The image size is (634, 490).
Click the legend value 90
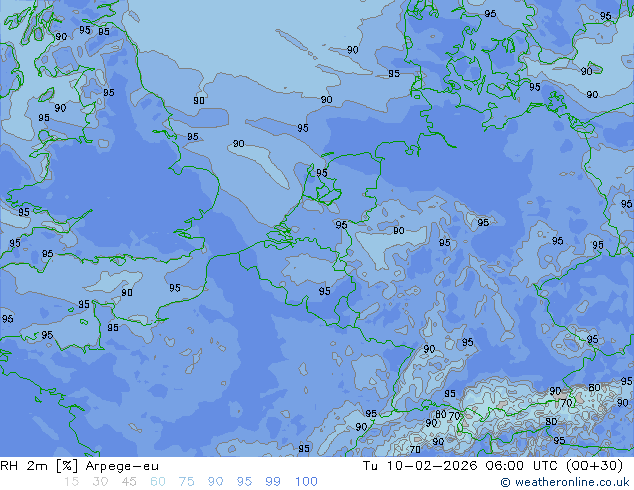[215, 482]
